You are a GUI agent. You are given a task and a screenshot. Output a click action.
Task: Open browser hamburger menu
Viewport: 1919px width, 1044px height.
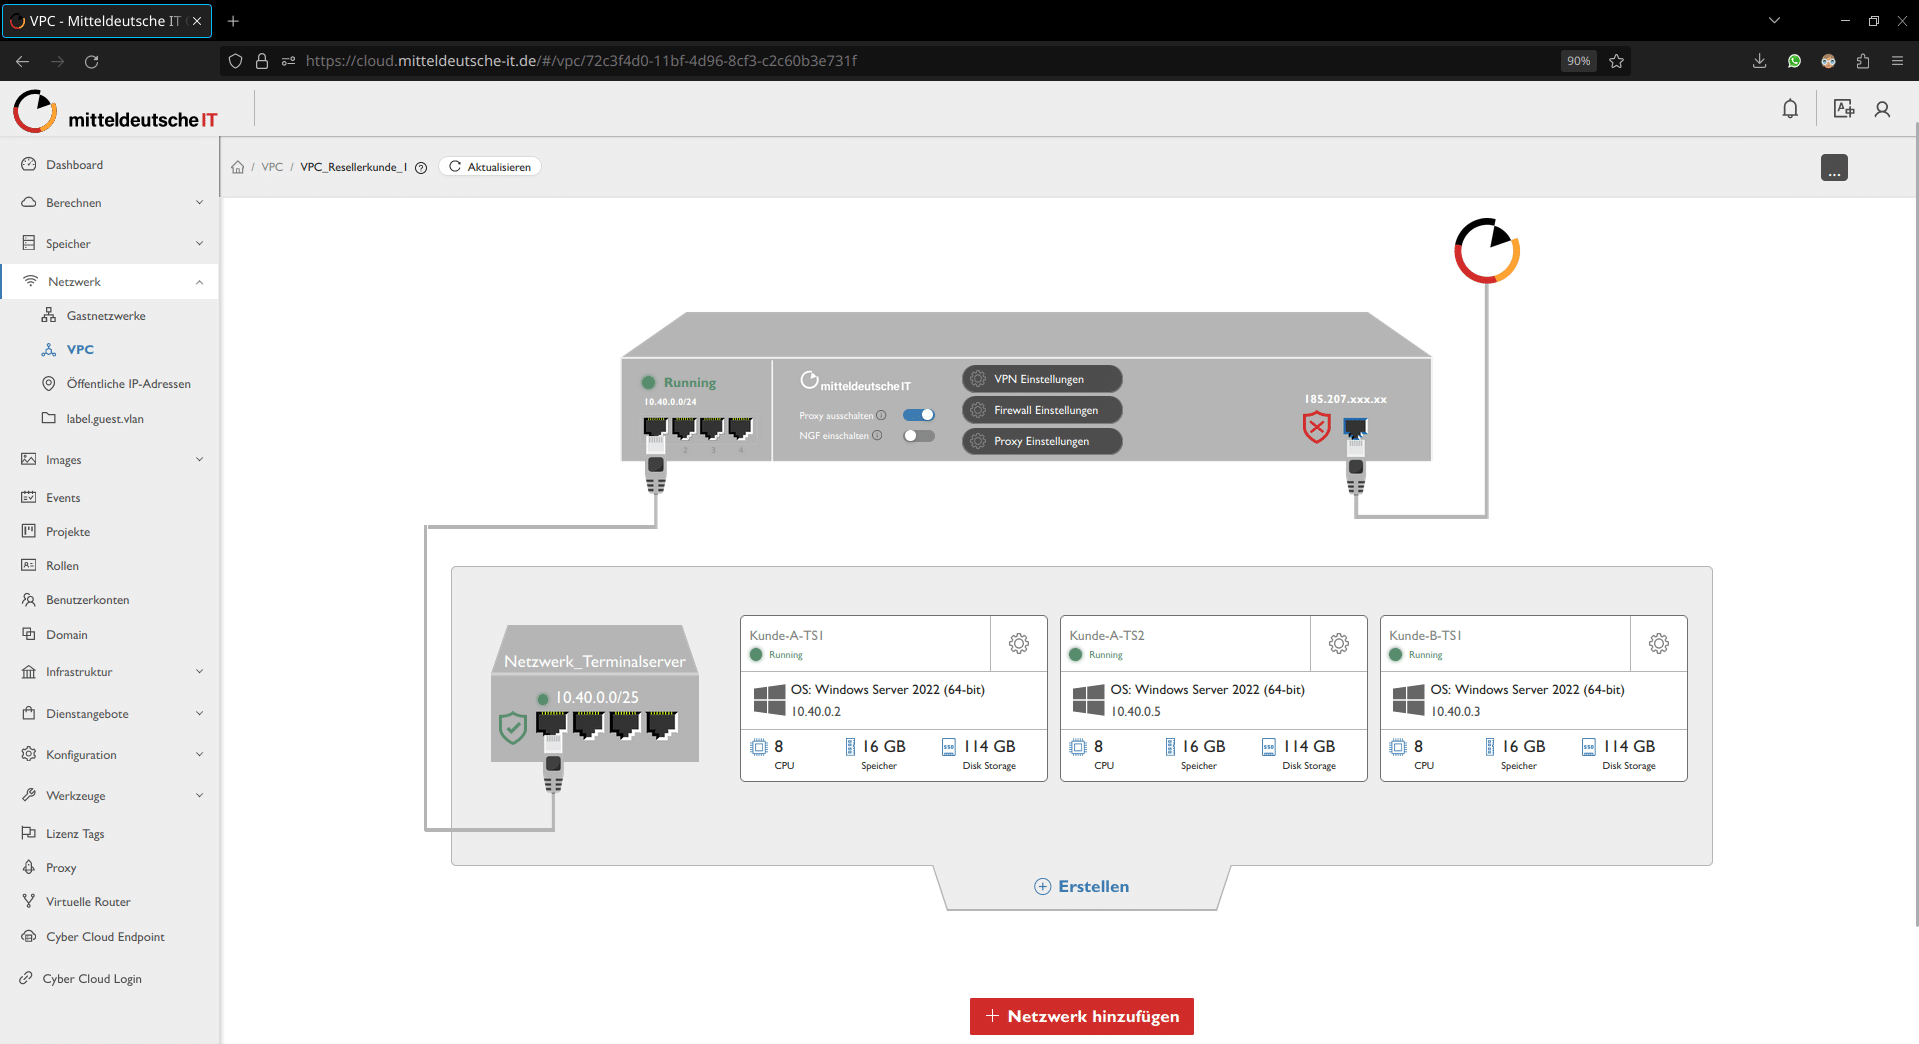point(1897,61)
